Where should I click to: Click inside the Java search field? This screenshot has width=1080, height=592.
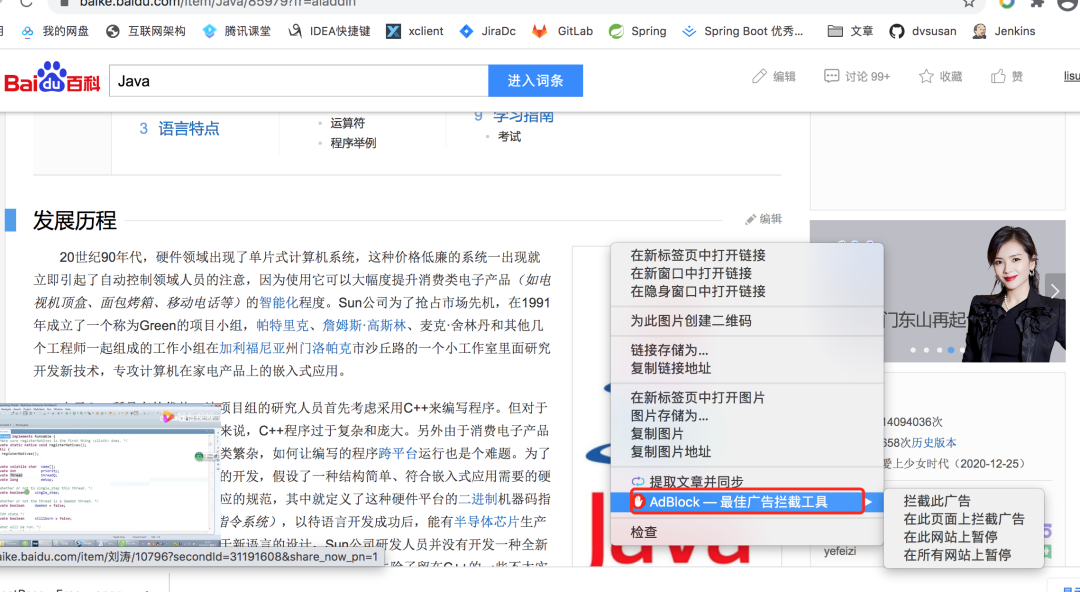[x=300, y=80]
